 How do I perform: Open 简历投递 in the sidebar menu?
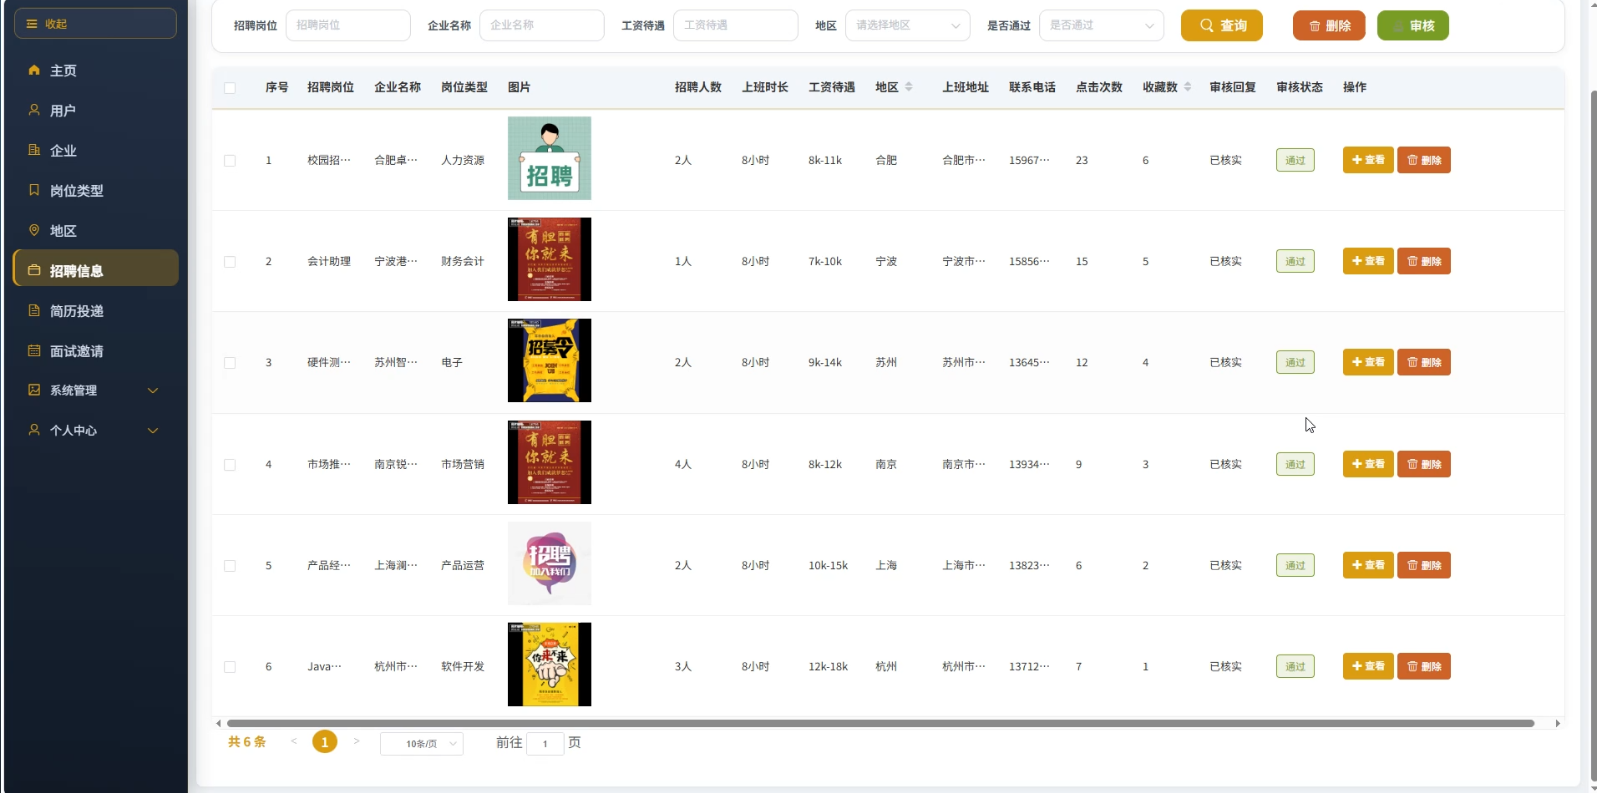coord(96,311)
